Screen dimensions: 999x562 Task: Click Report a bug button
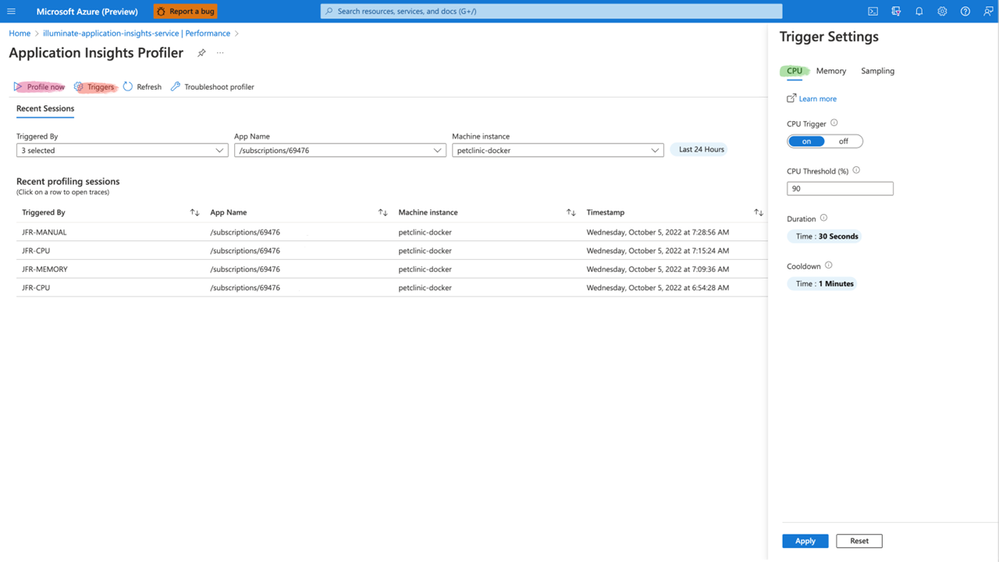tap(185, 11)
